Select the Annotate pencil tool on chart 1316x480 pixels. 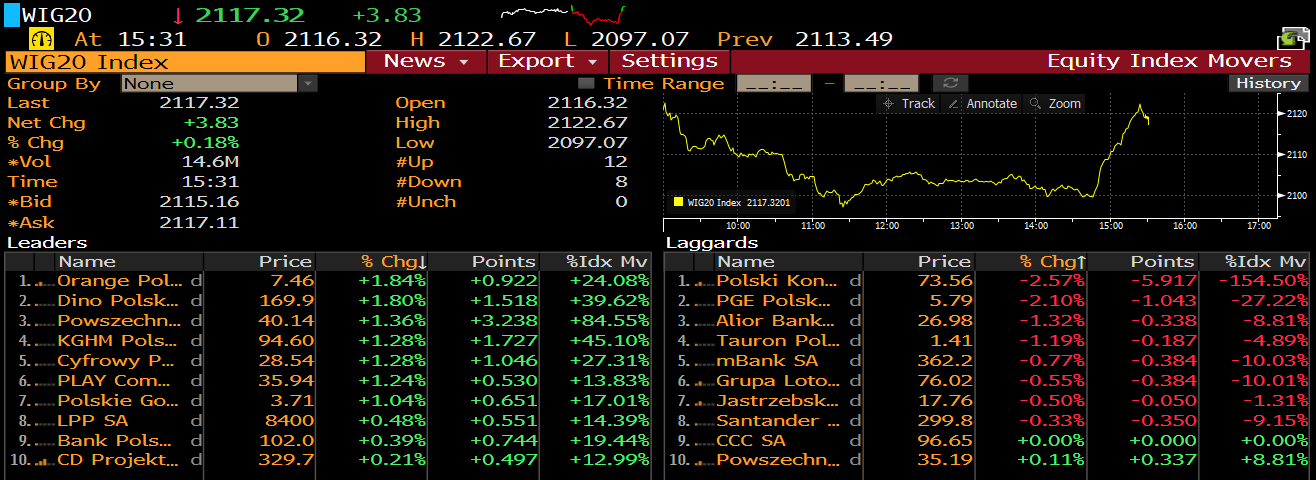pos(982,103)
